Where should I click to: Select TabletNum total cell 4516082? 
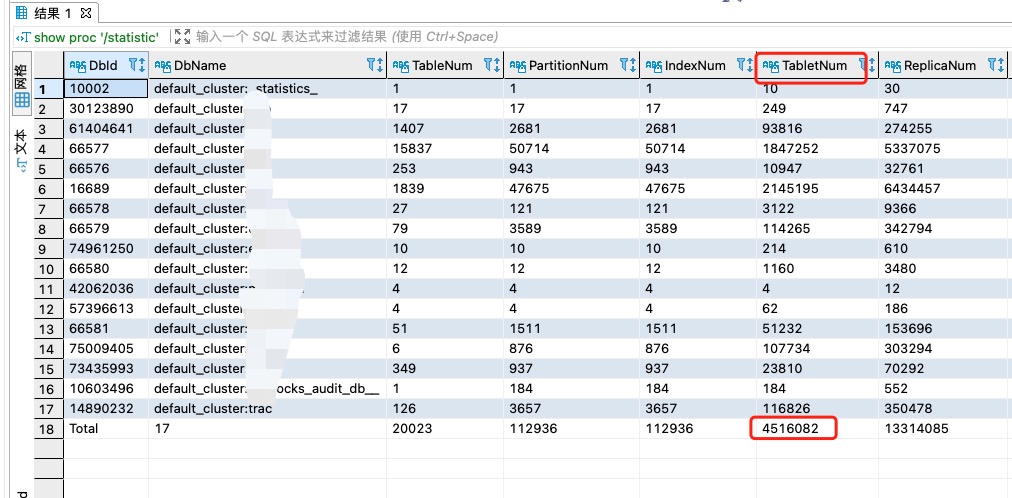click(818, 428)
